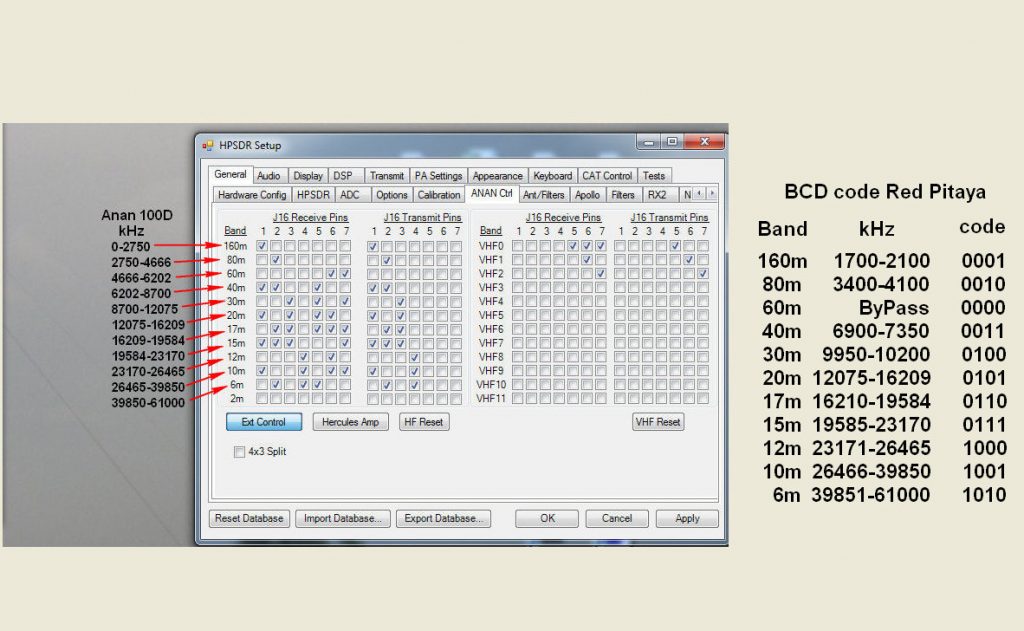Click the Ext Control button
The width and height of the screenshot is (1024, 631).
click(264, 422)
